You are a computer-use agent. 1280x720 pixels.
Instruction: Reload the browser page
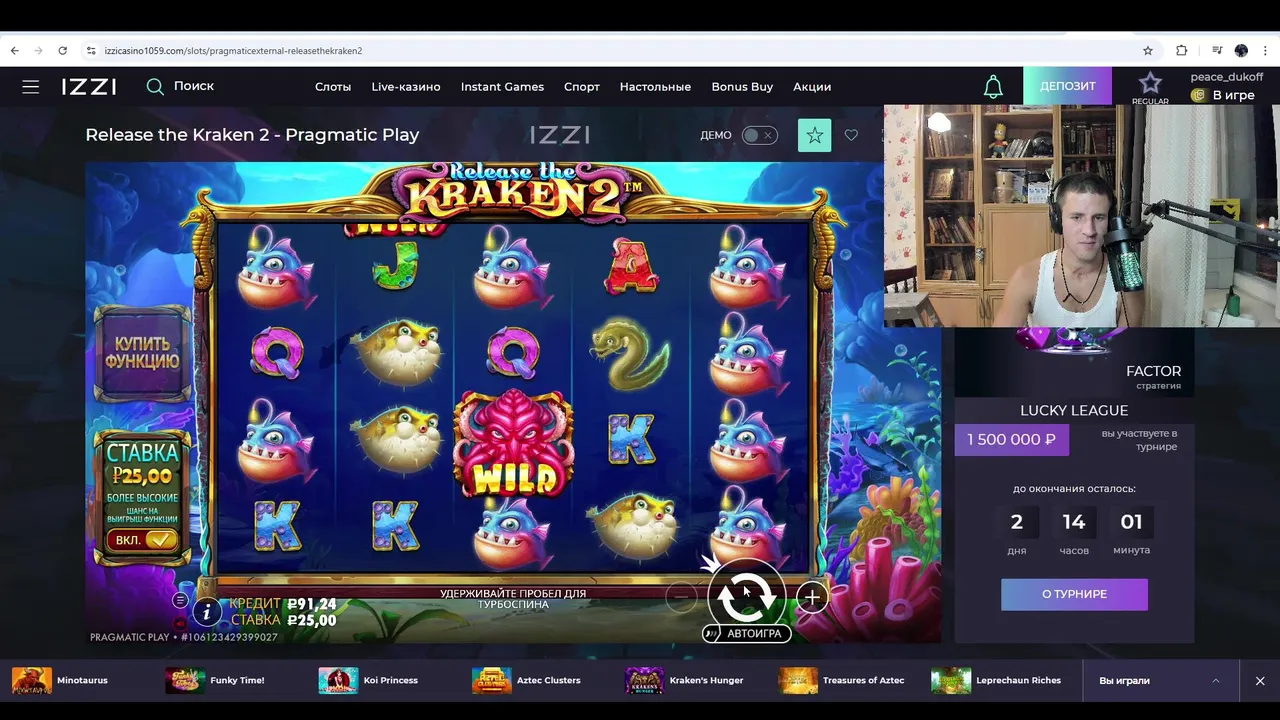(x=62, y=50)
